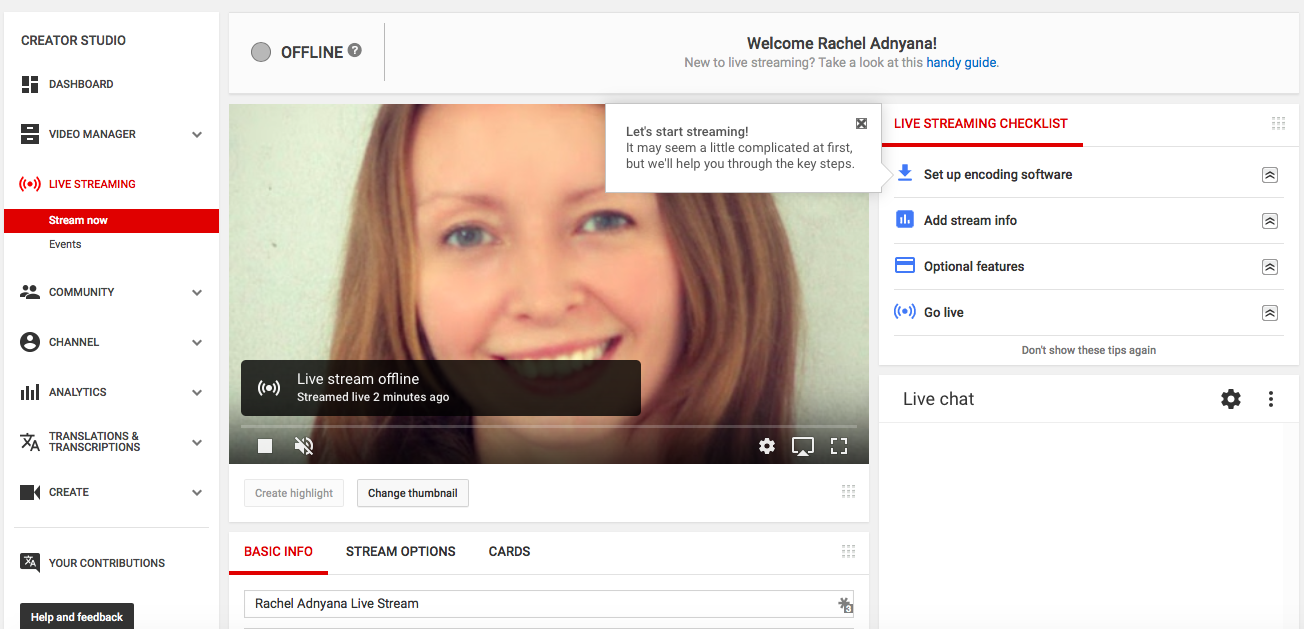The image size is (1304, 629).
Task: Open Help and feedback
Action: (77, 616)
